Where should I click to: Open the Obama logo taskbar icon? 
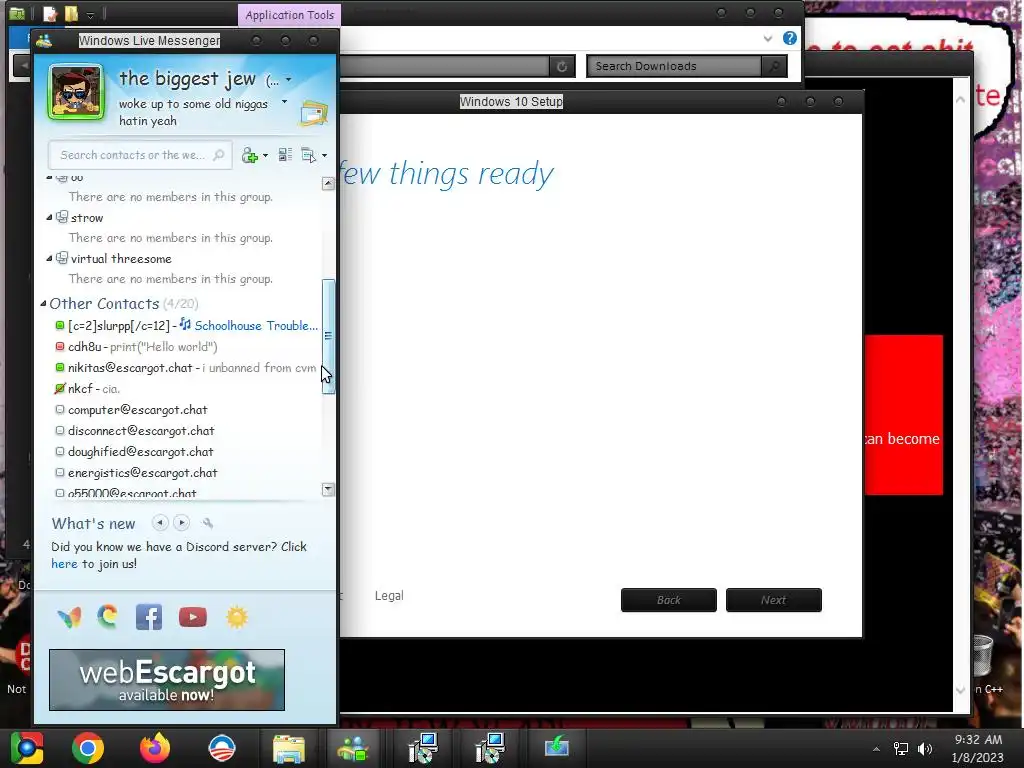pyautogui.click(x=221, y=748)
